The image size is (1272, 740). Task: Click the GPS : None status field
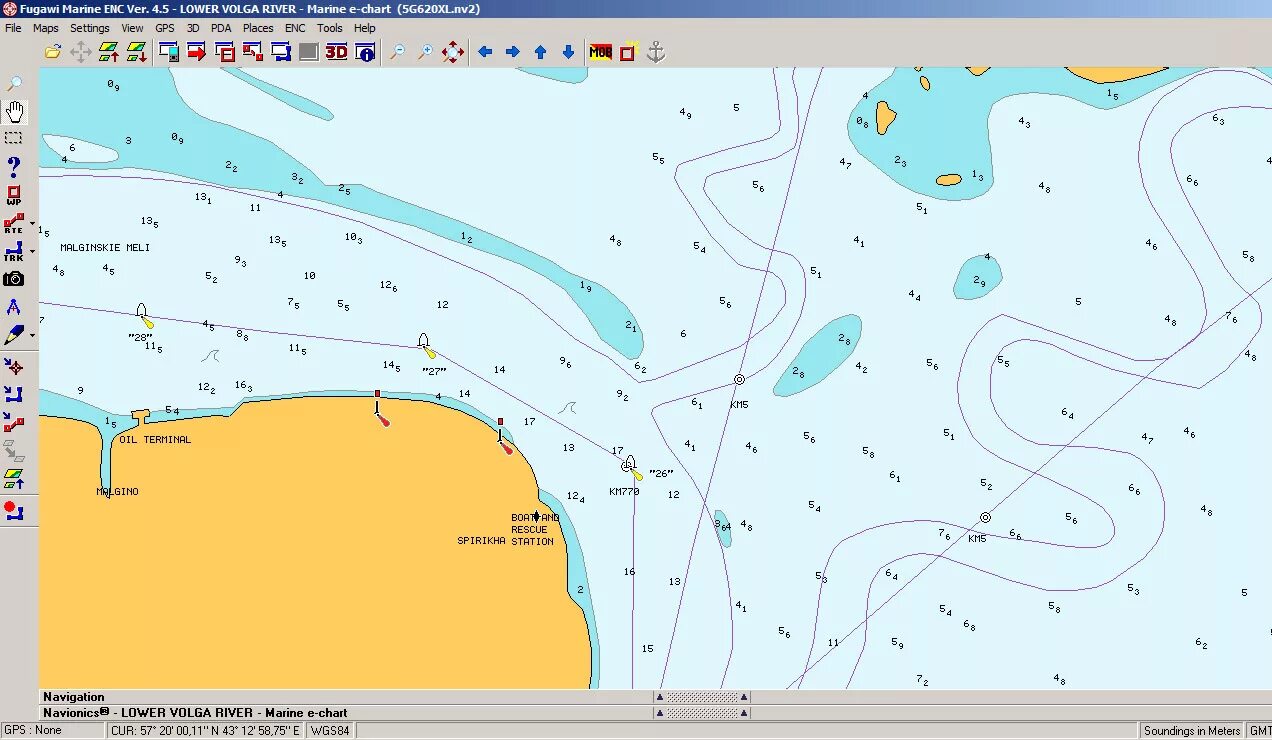click(x=53, y=730)
